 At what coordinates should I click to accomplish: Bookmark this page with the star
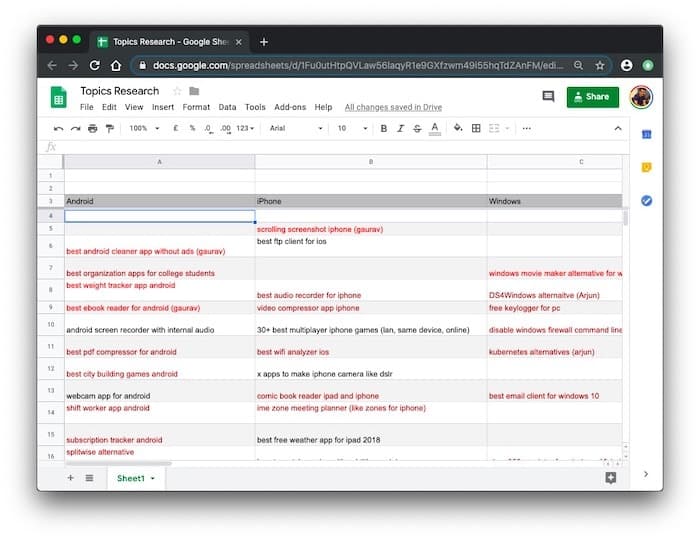pos(600,66)
